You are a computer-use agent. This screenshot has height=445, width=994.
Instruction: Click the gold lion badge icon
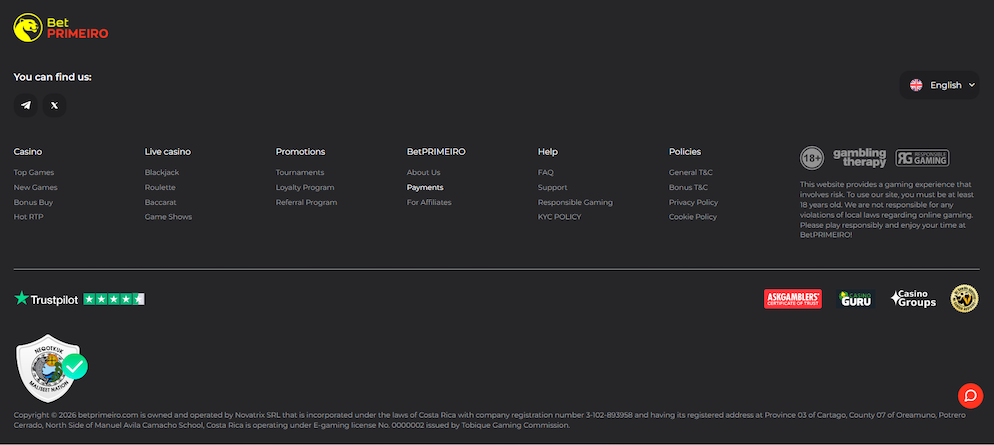pyautogui.click(x=964, y=299)
